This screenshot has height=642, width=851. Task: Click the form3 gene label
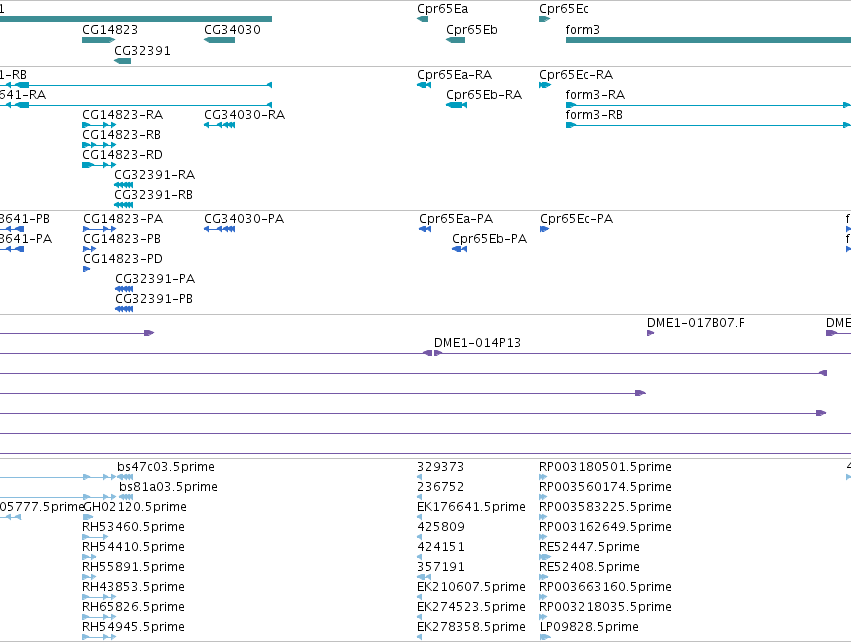click(582, 30)
